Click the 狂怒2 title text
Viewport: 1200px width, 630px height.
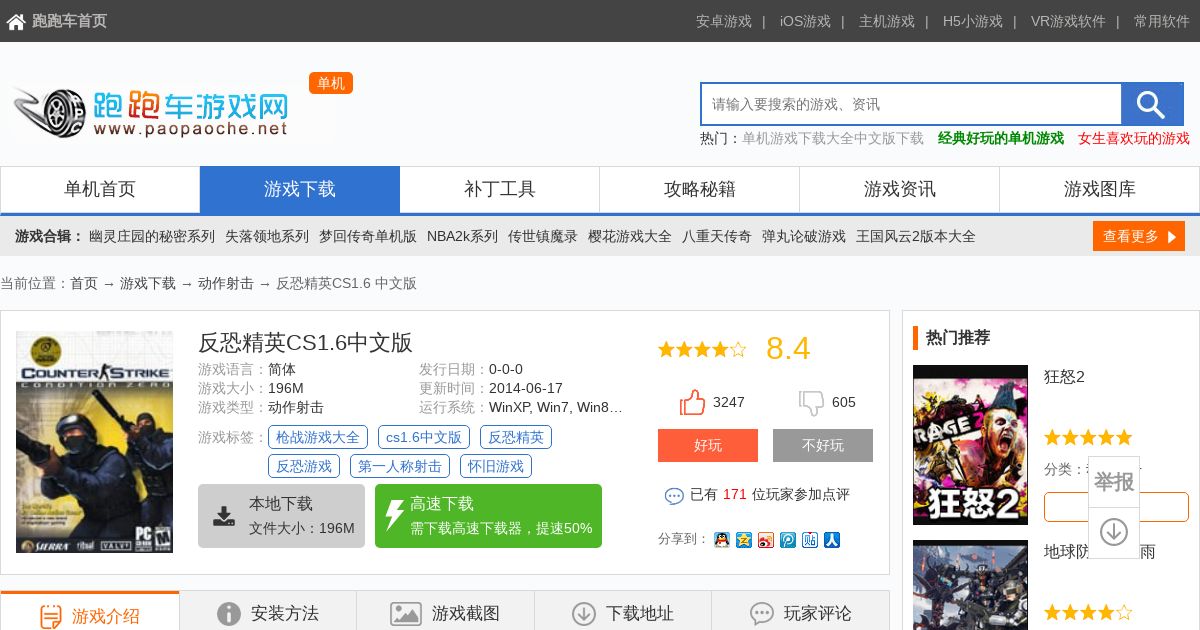point(1064,377)
